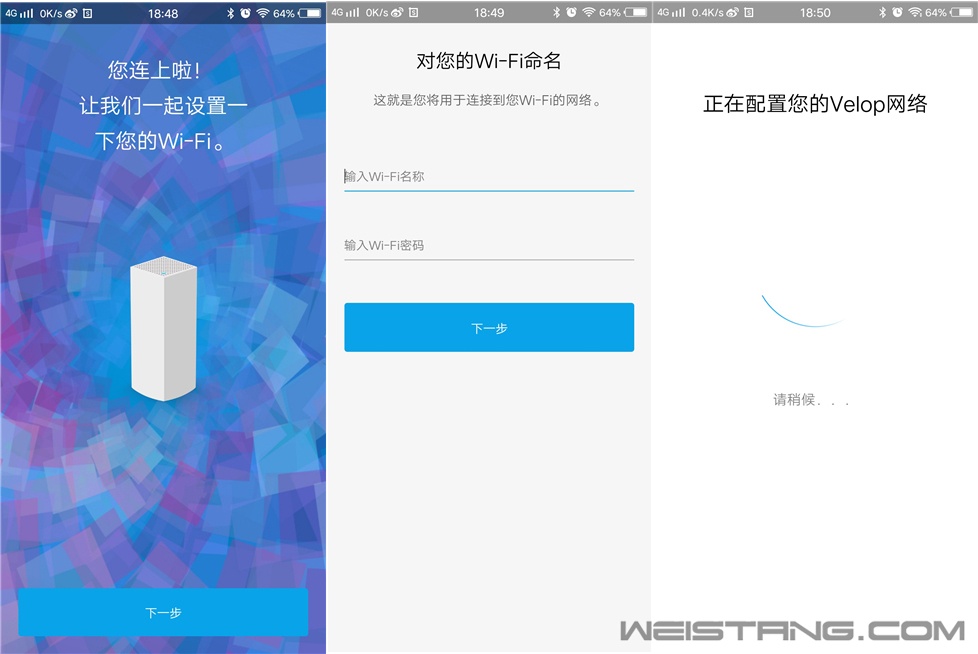Viewport: 978px width, 654px height.
Task: Tap the 正在配置您的Velop网络 title
Action: (x=815, y=104)
